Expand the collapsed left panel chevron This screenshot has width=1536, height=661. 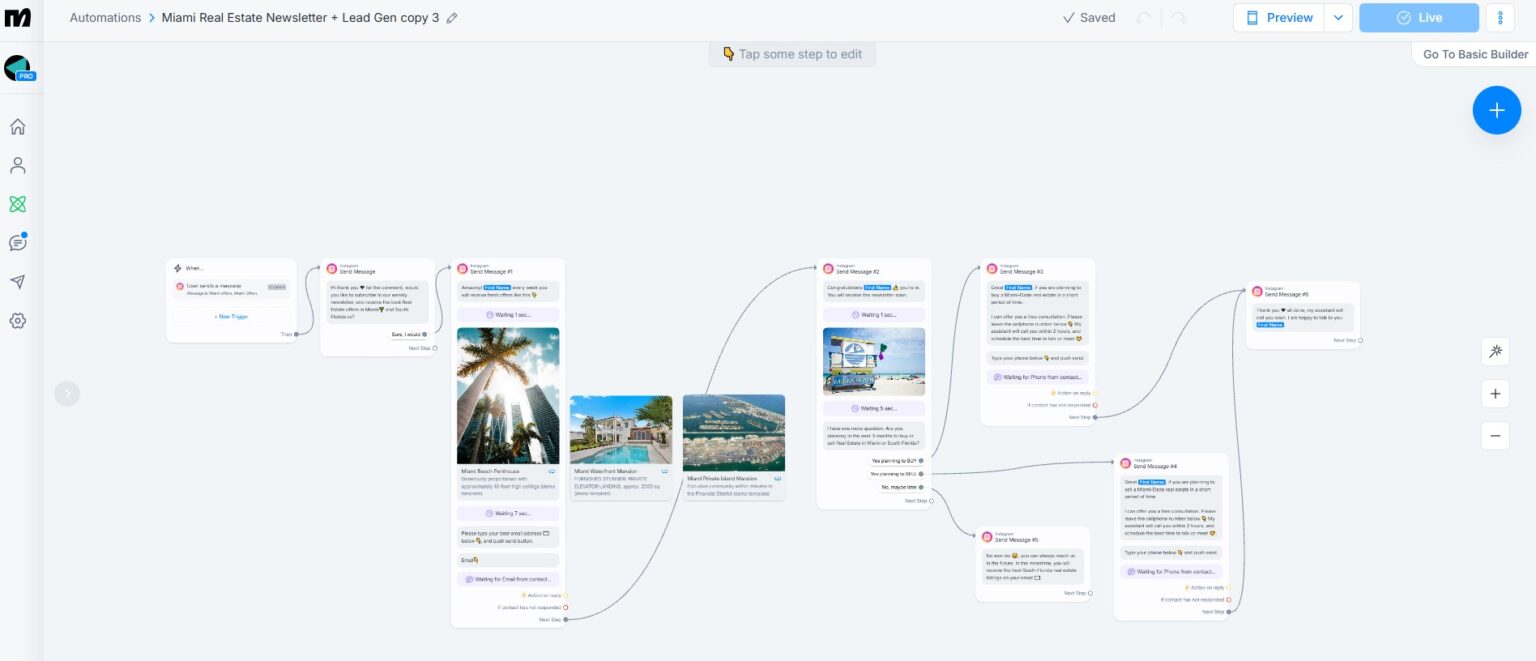coord(67,393)
